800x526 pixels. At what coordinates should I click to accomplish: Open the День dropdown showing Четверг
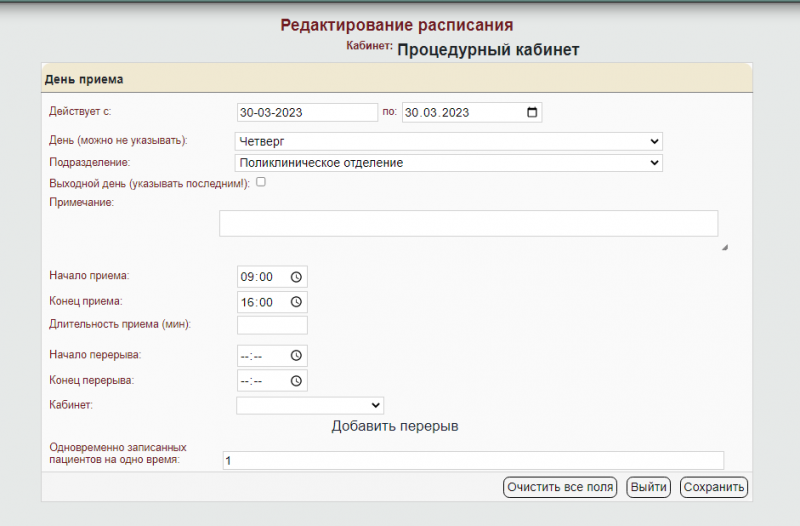(x=448, y=141)
